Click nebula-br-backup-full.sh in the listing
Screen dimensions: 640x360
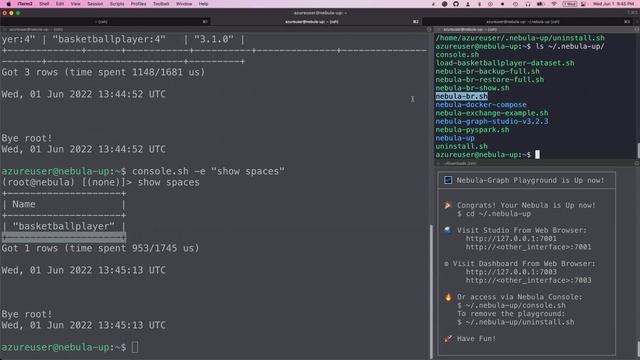pyautogui.click(x=487, y=71)
